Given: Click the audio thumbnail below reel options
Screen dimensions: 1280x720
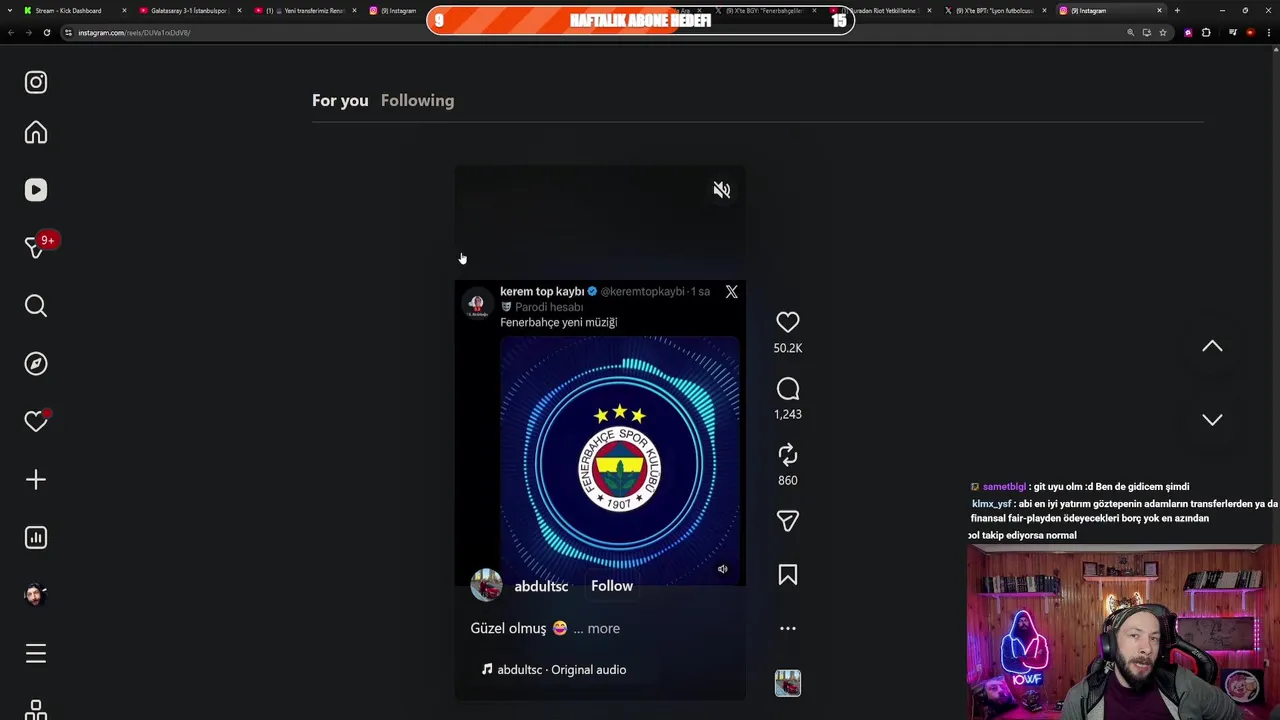Looking at the screenshot, I should (788, 683).
